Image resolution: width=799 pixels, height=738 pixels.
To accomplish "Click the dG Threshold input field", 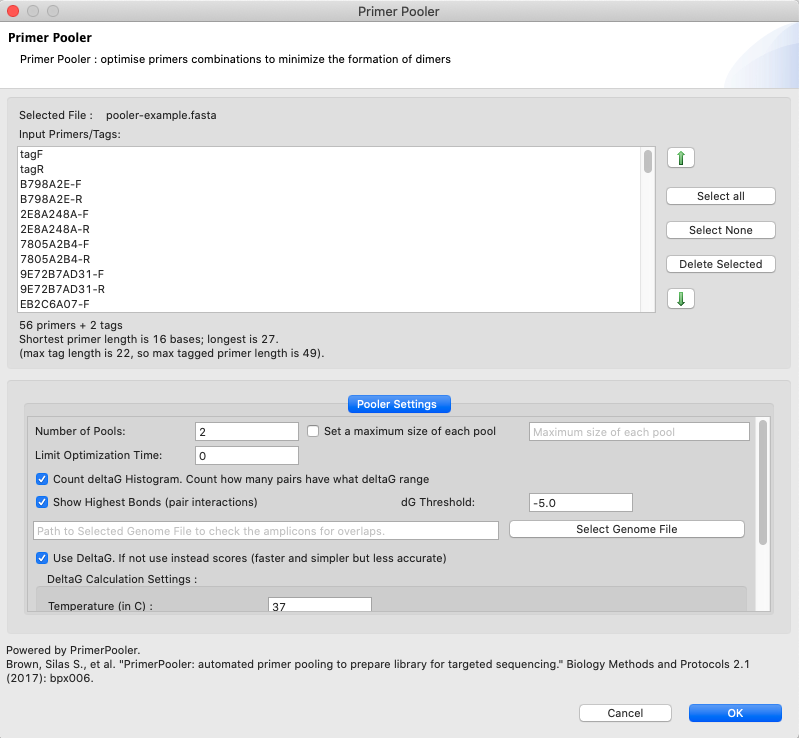I will click(581, 502).
